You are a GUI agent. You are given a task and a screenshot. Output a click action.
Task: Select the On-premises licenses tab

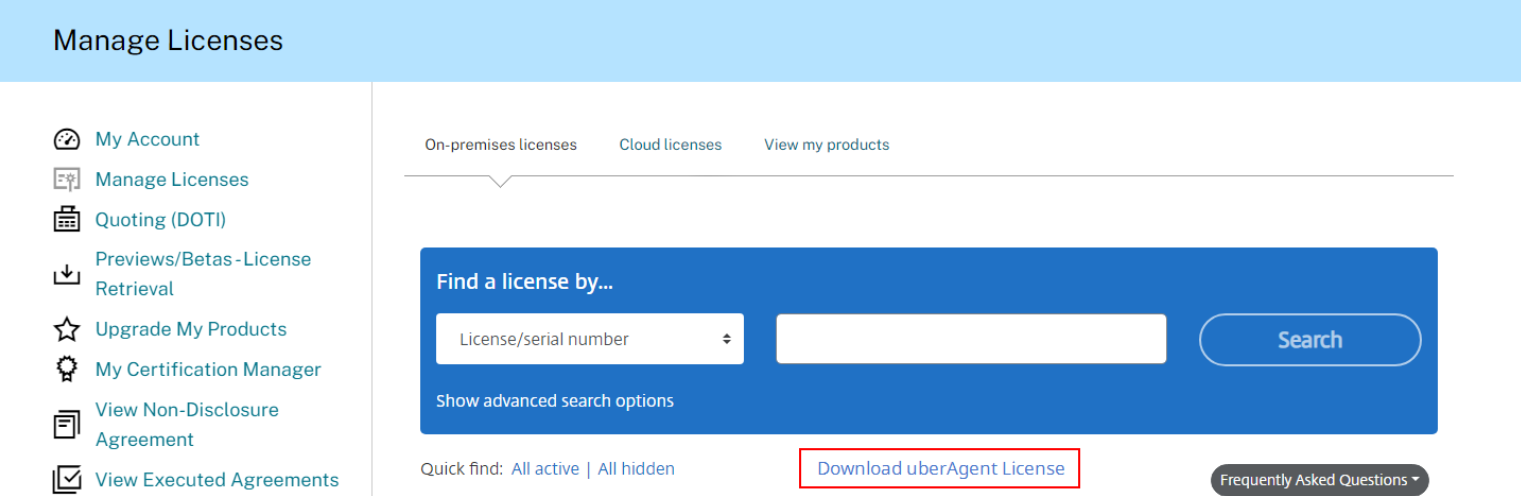click(501, 145)
